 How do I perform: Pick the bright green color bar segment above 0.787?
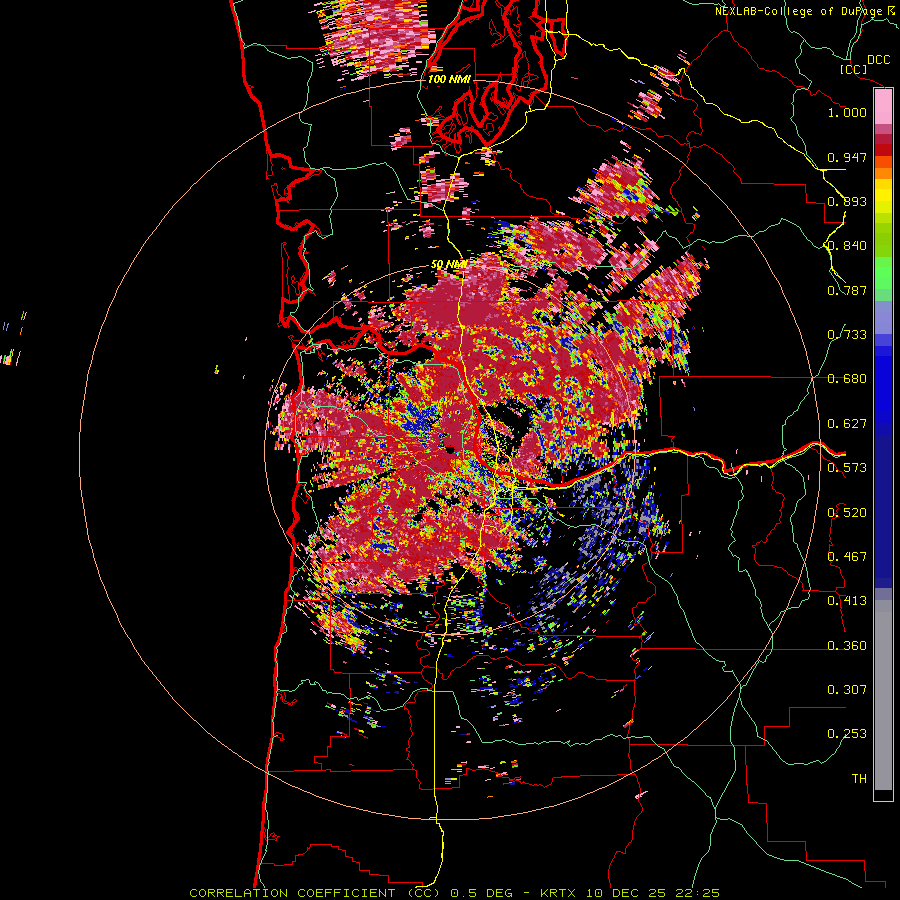point(883,273)
